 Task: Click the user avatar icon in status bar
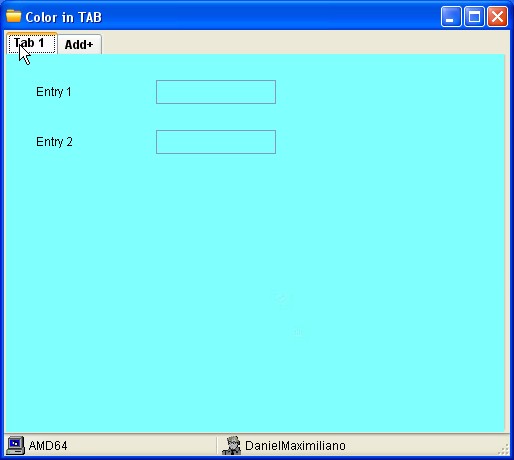coord(232,445)
